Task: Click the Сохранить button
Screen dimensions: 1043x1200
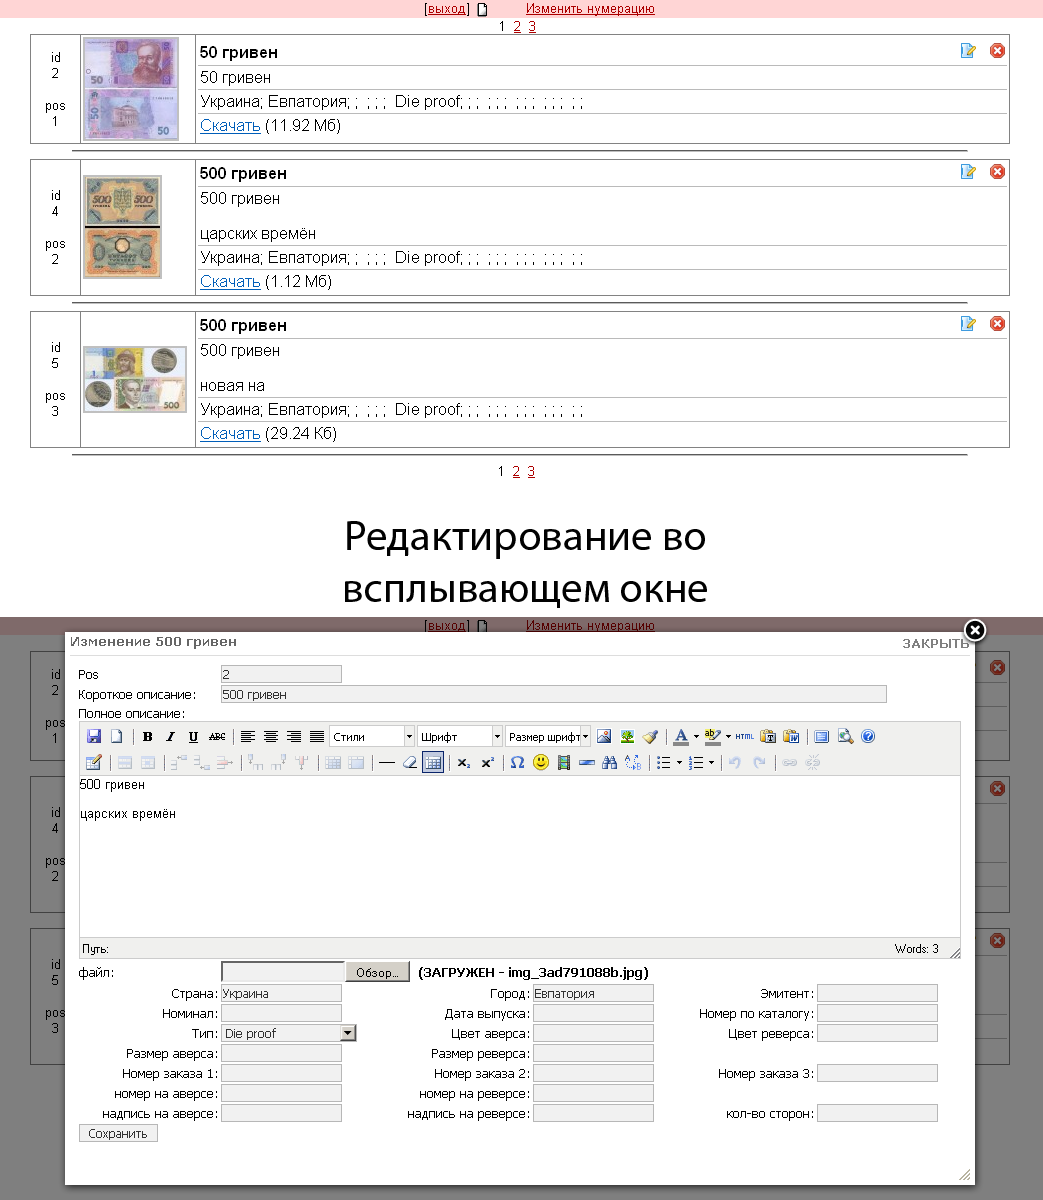Action: point(118,1134)
